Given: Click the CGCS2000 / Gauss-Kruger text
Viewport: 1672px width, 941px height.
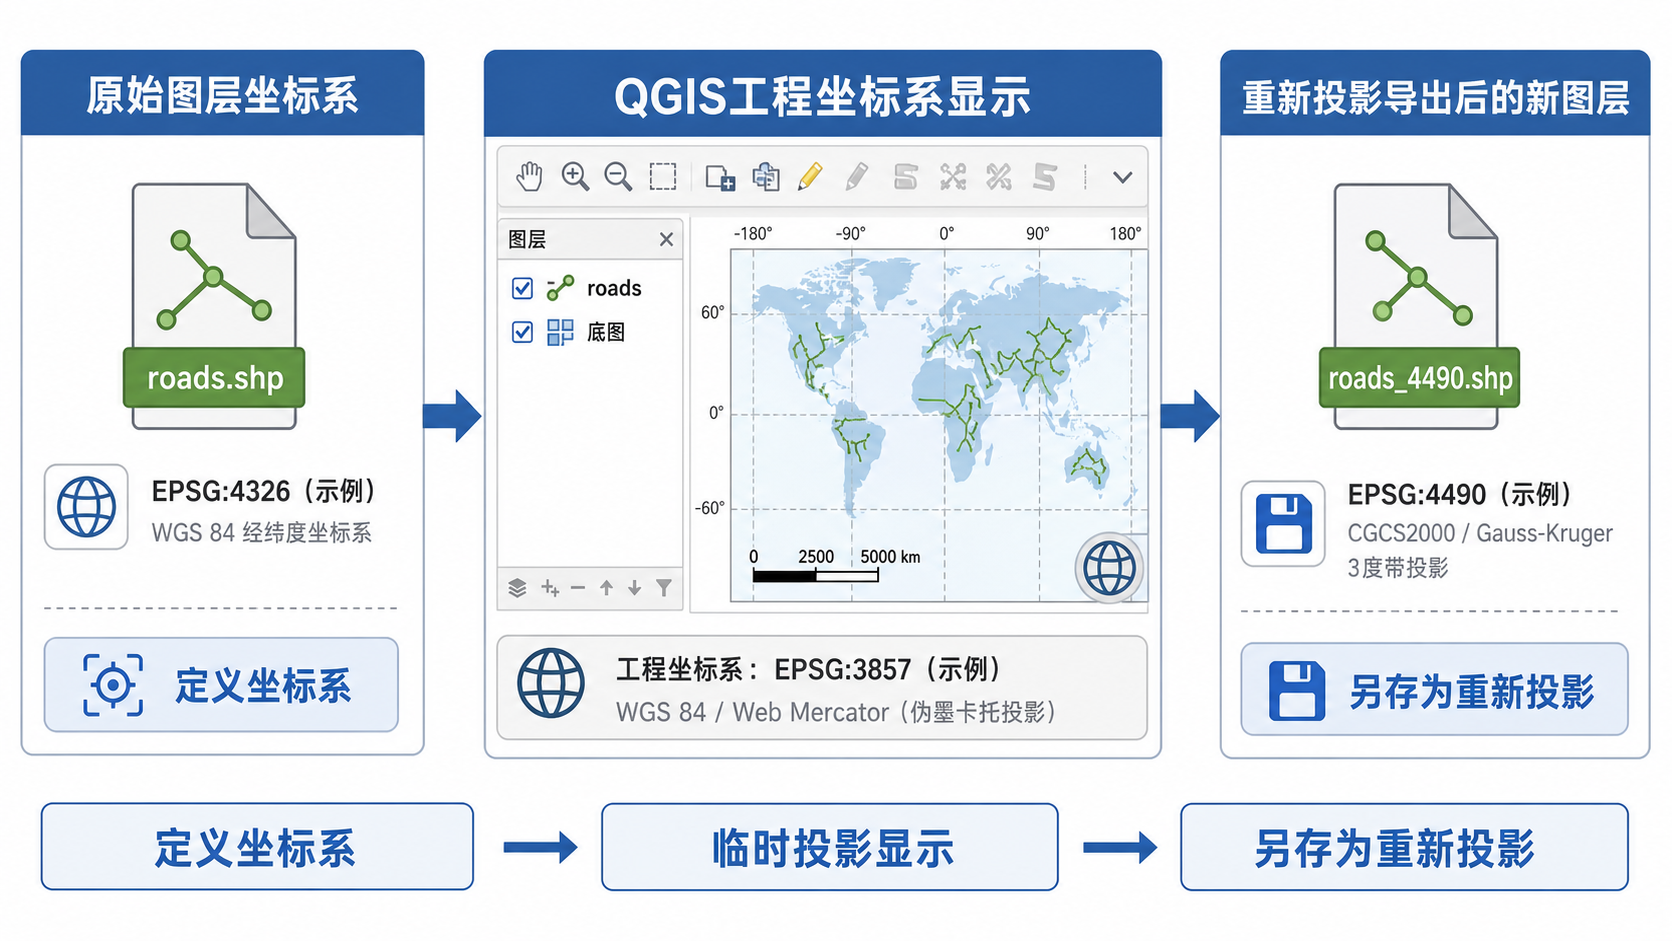Looking at the screenshot, I should (1480, 533).
